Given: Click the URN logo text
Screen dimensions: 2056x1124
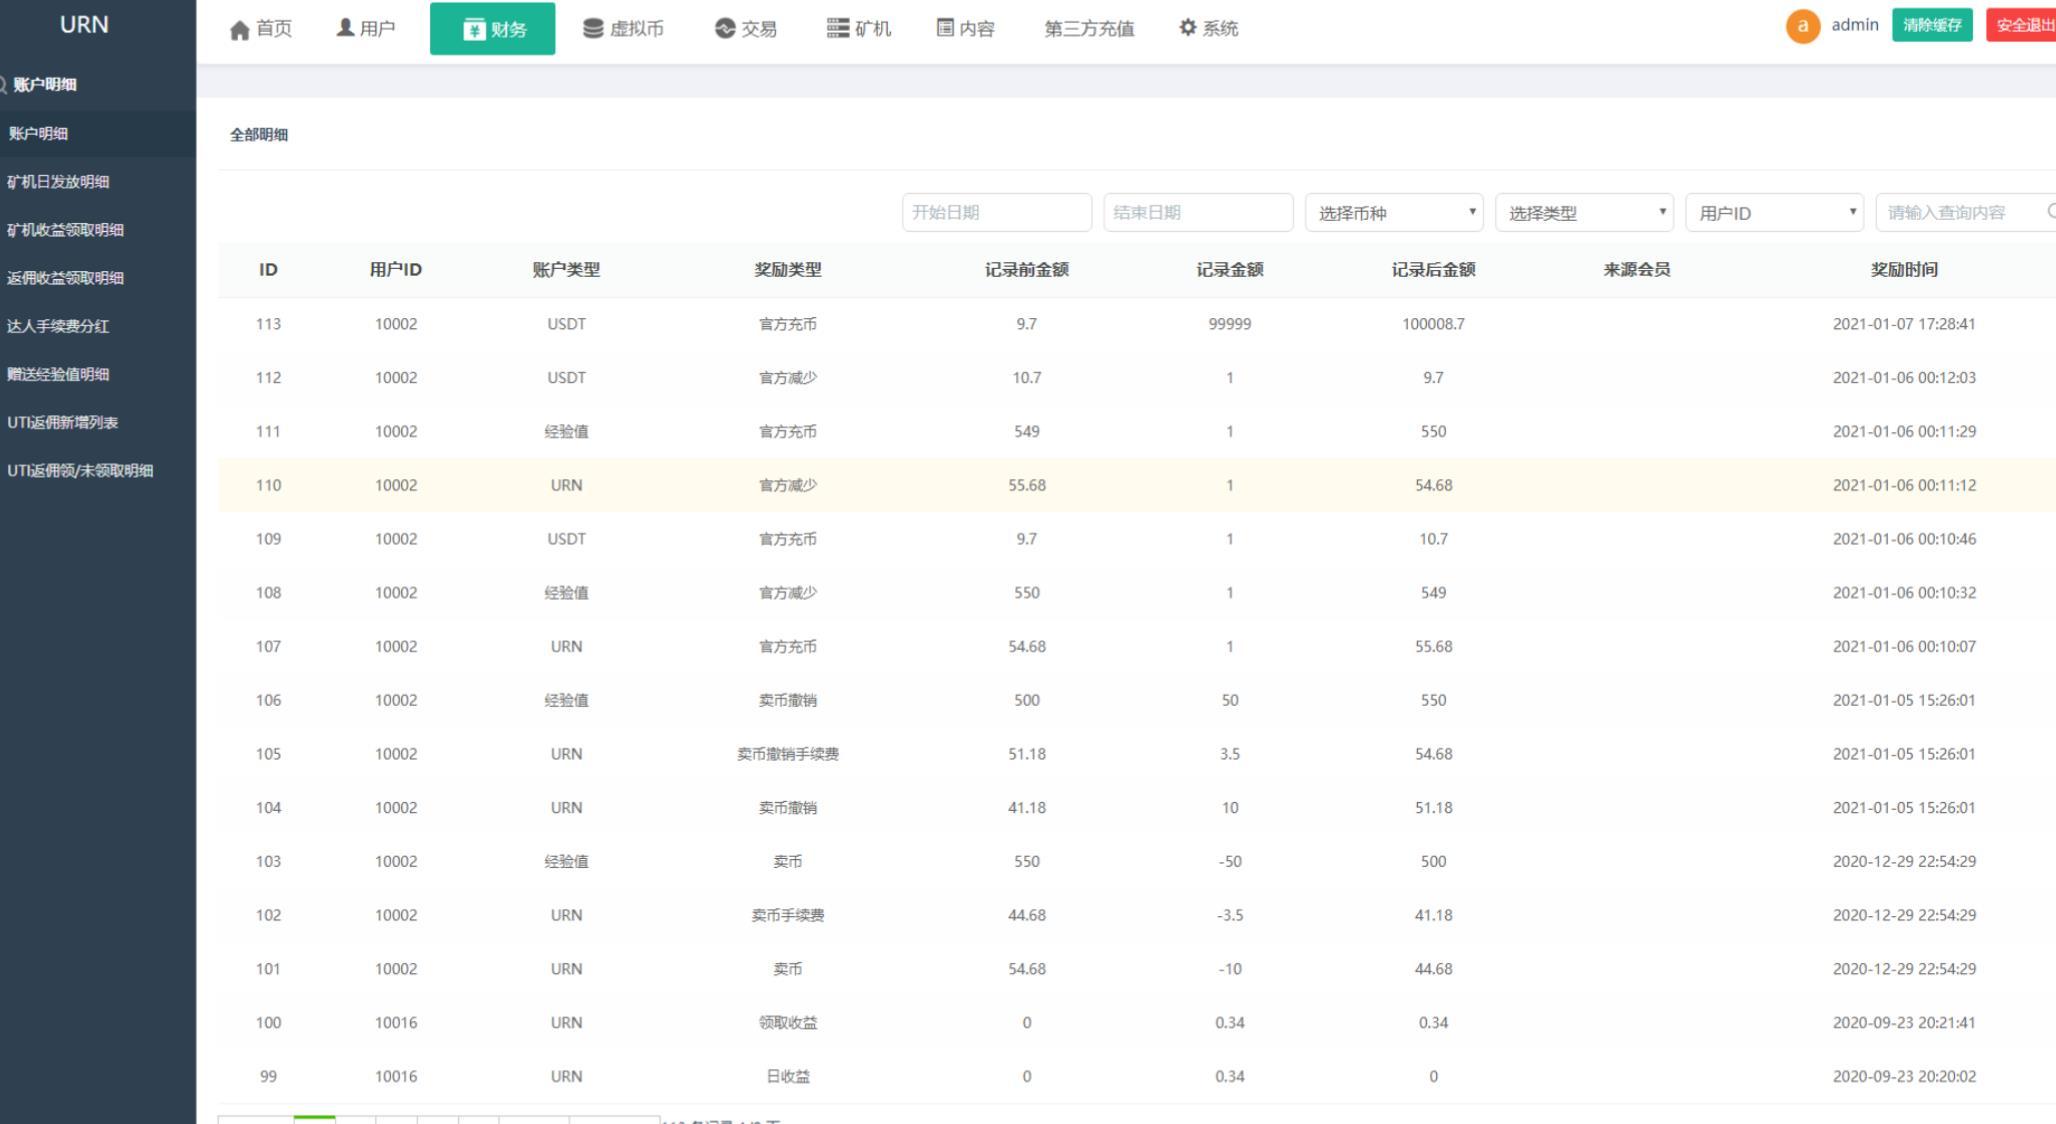Looking at the screenshot, I should click(84, 25).
